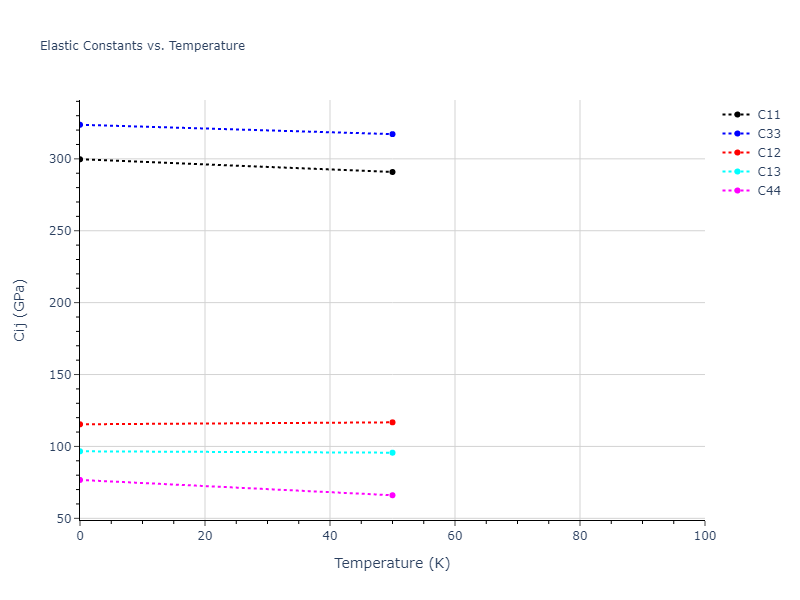Click the x-axis tick label 60

click(454, 537)
